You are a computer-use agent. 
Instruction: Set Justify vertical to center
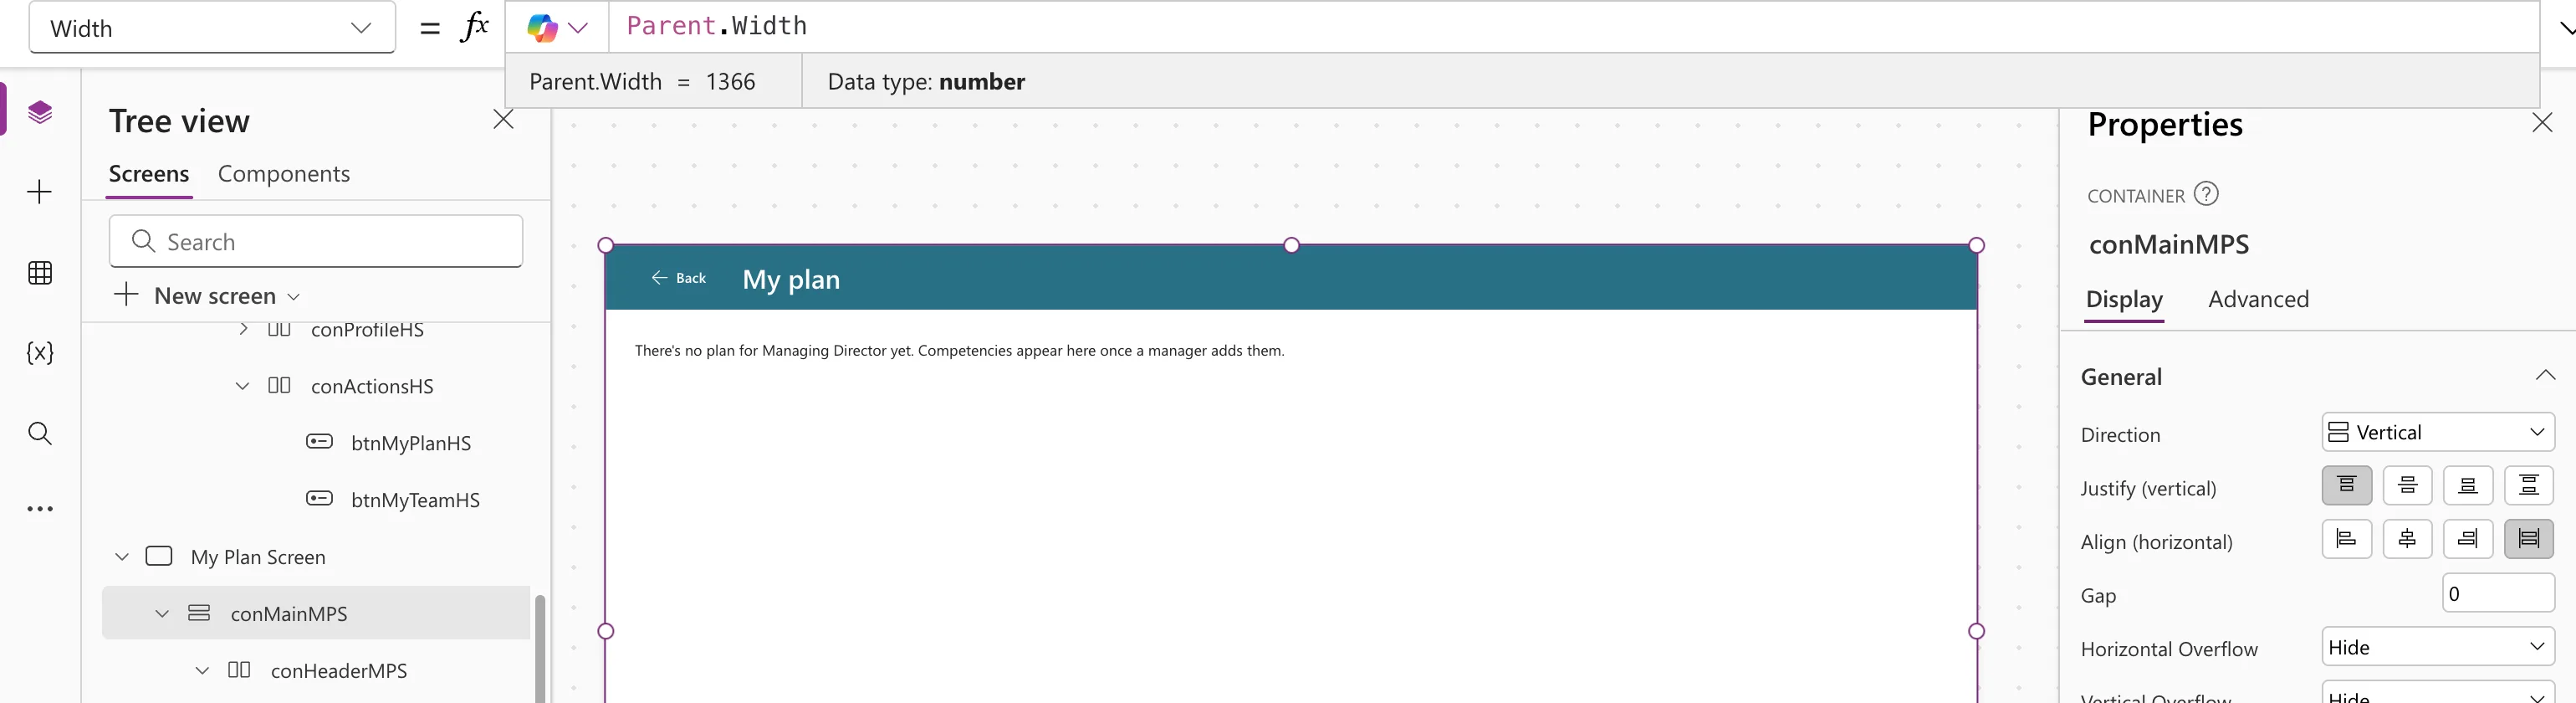pyautogui.click(x=2407, y=485)
